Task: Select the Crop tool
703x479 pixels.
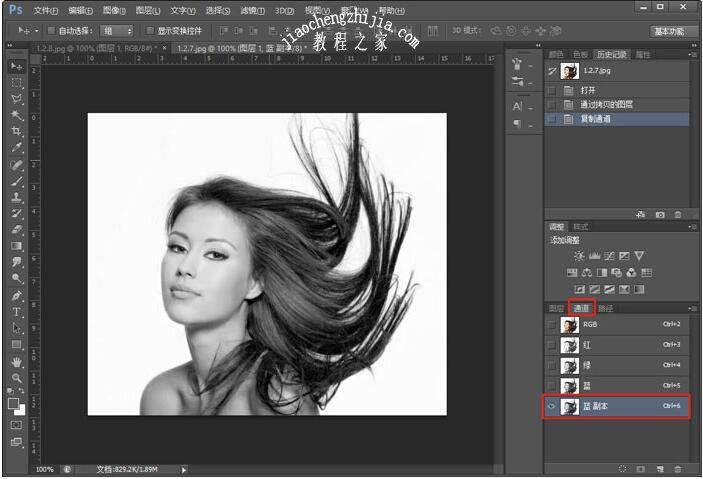Action: pos(17,131)
